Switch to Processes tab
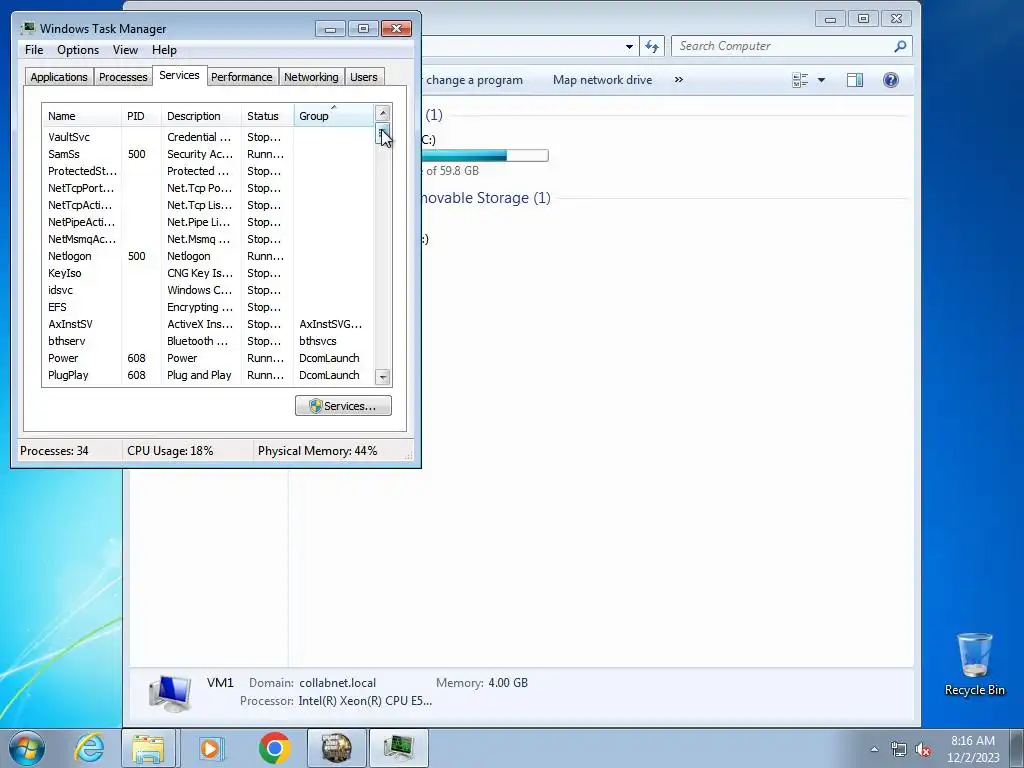The width and height of the screenshot is (1024, 768). 123,77
